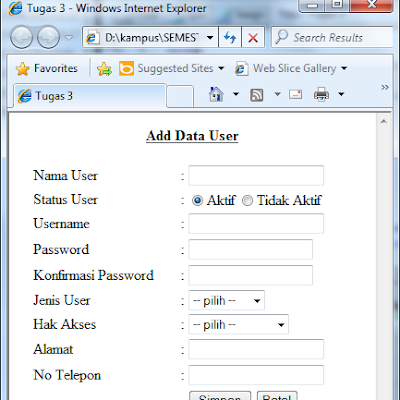
Task: Click the address bar path field
Action: click(x=151, y=38)
